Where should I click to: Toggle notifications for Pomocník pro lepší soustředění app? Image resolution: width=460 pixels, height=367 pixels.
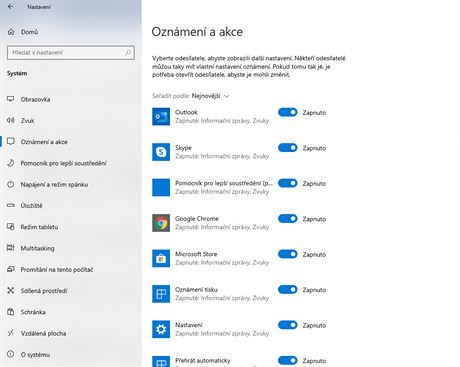(x=288, y=183)
